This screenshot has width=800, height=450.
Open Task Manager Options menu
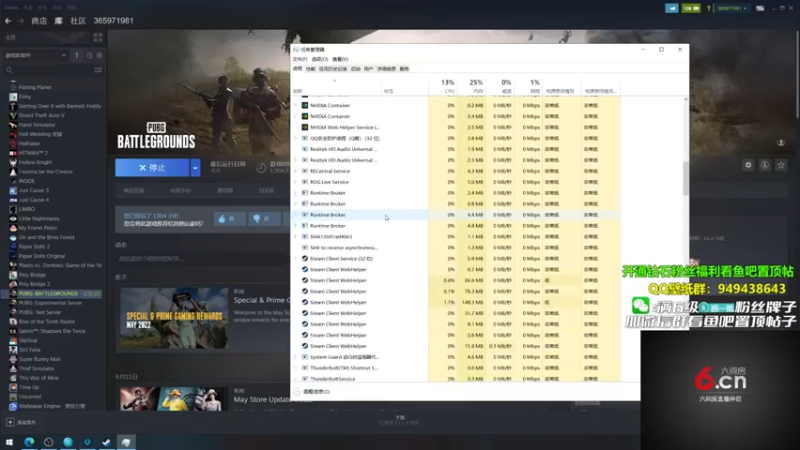tap(319, 59)
